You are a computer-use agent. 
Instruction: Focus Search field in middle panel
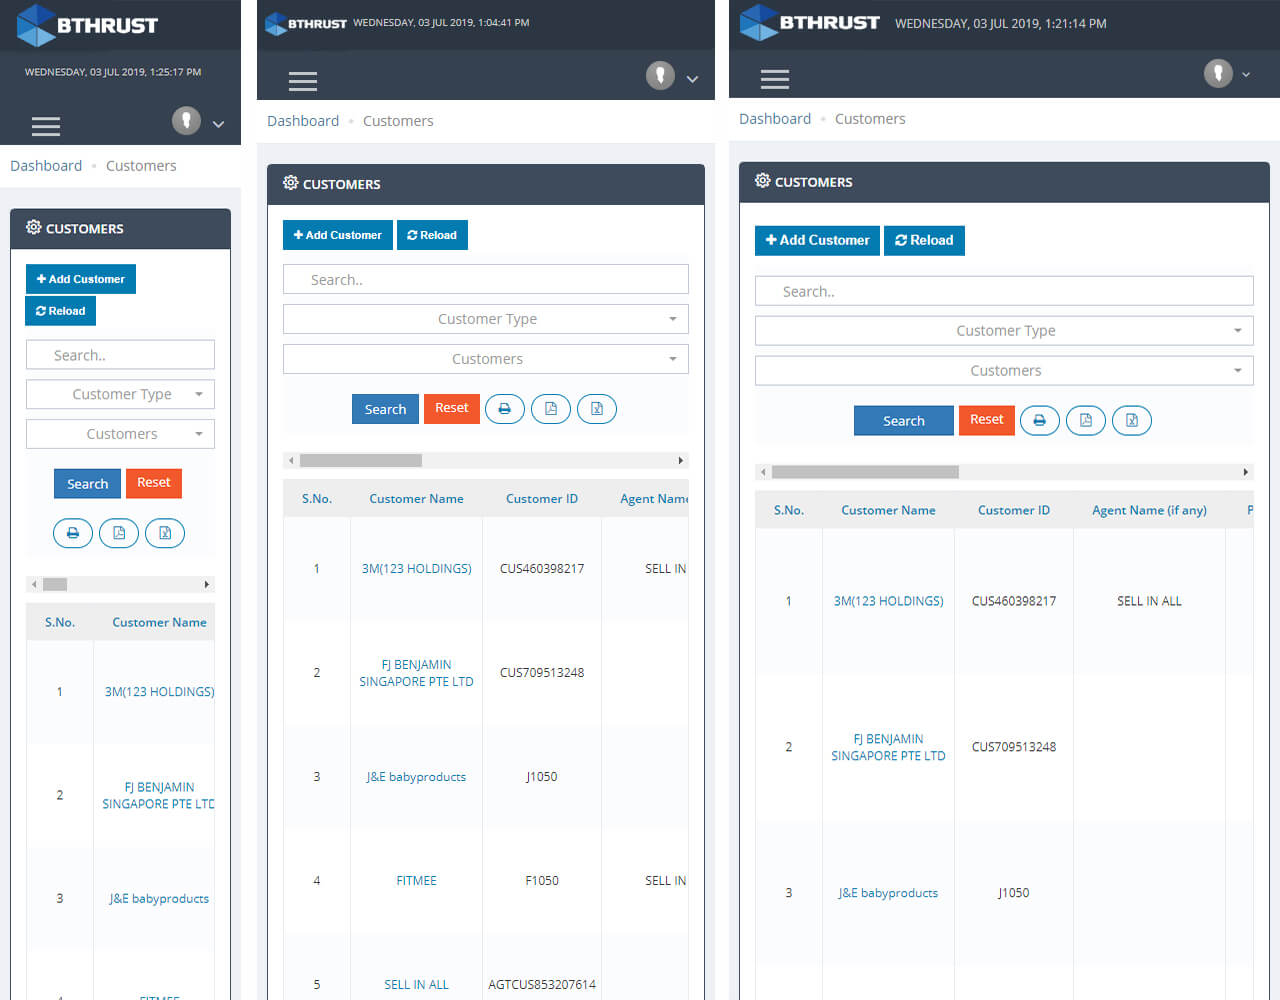coord(486,279)
